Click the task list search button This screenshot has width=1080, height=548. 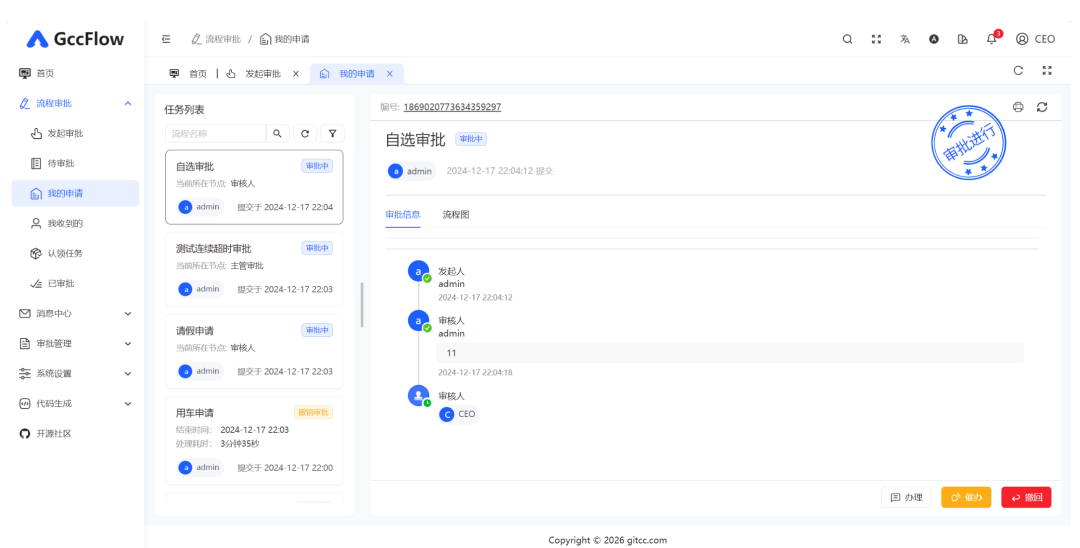click(277, 134)
